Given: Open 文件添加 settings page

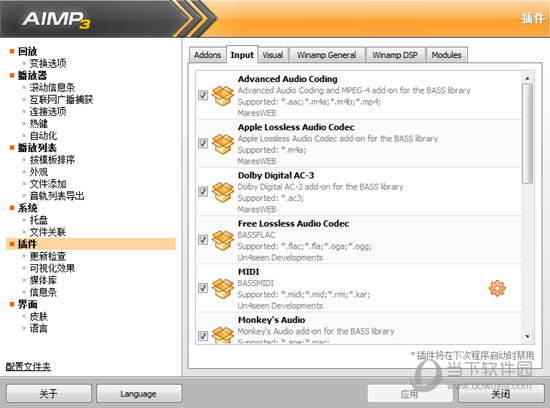Looking at the screenshot, I should (48, 184).
